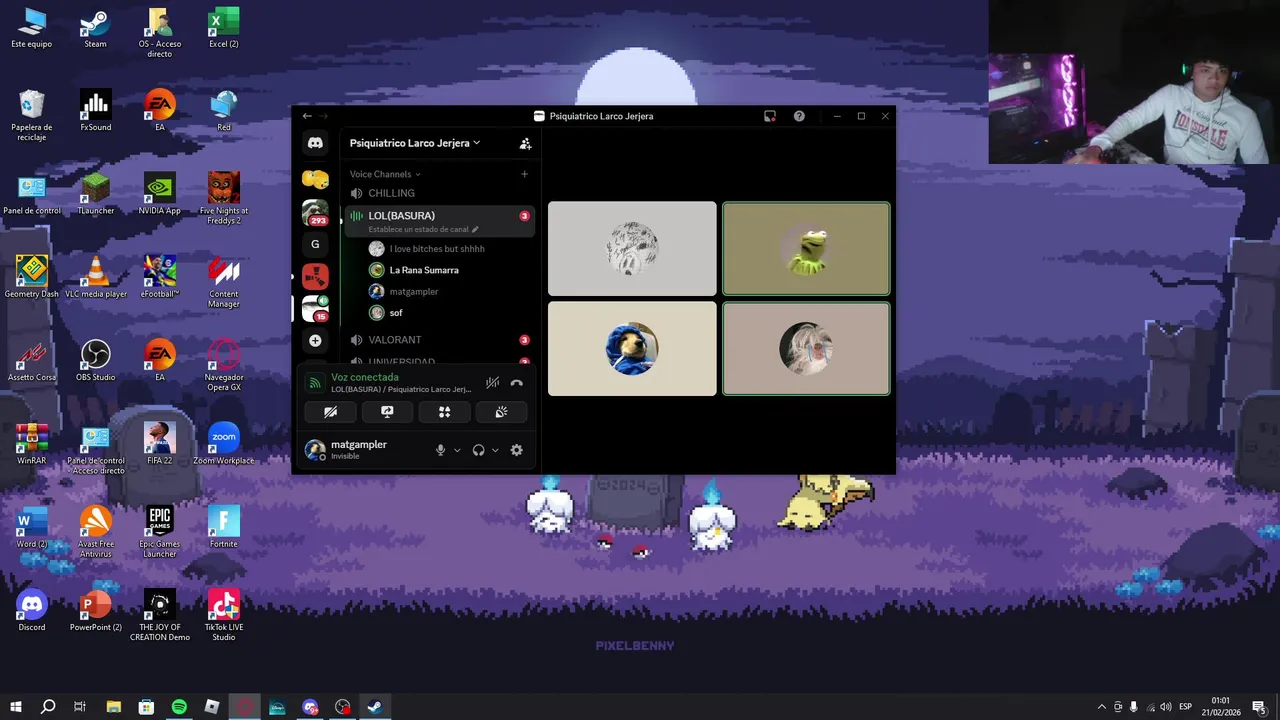Image resolution: width=1280 pixels, height=720 pixels.
Task: Open the soundboard button
Action: click(x=501, y=412)
